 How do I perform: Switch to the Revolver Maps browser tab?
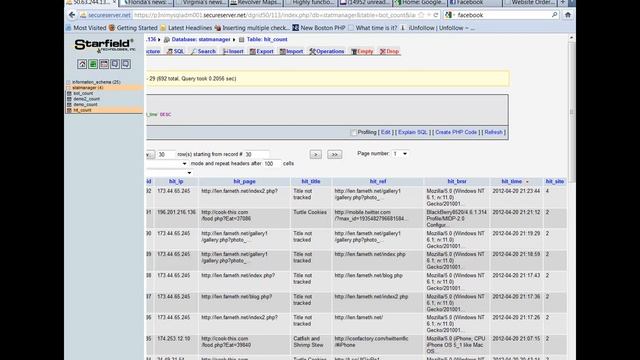coord(256,3)
